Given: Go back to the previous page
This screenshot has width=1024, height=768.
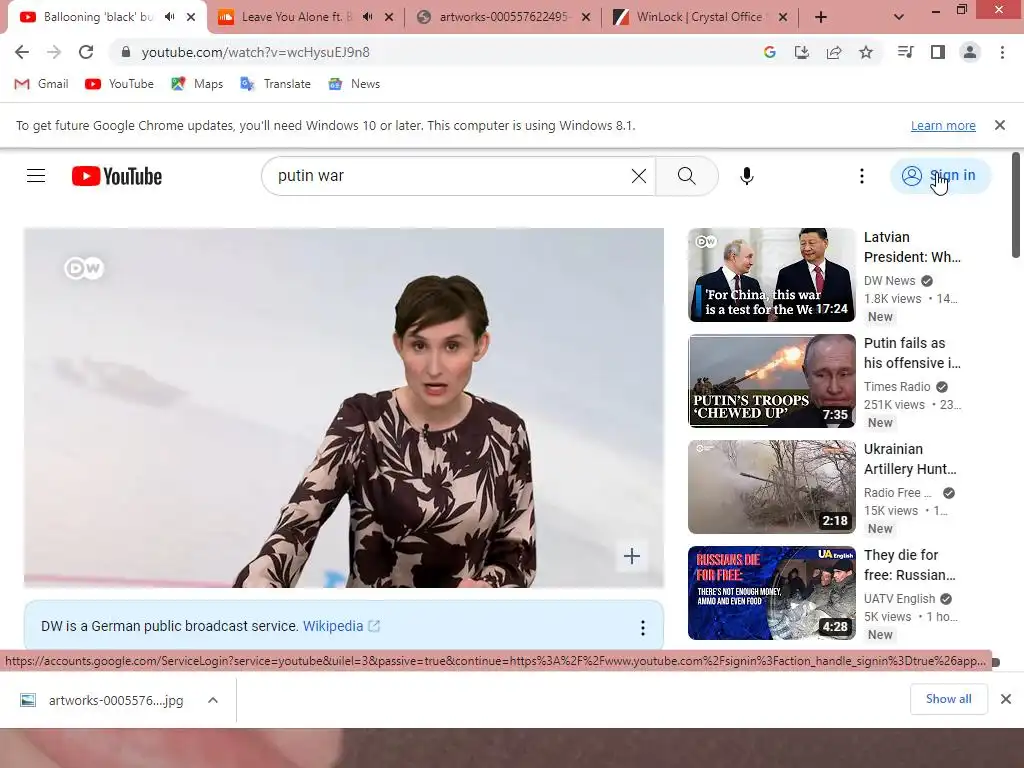Looking at the screenshot, I should point(22,52).
